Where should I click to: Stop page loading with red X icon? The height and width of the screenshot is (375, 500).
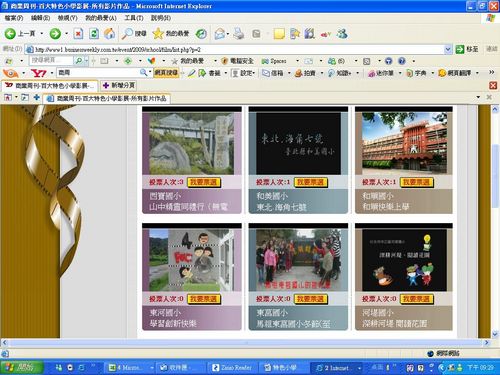click(78, 33)
